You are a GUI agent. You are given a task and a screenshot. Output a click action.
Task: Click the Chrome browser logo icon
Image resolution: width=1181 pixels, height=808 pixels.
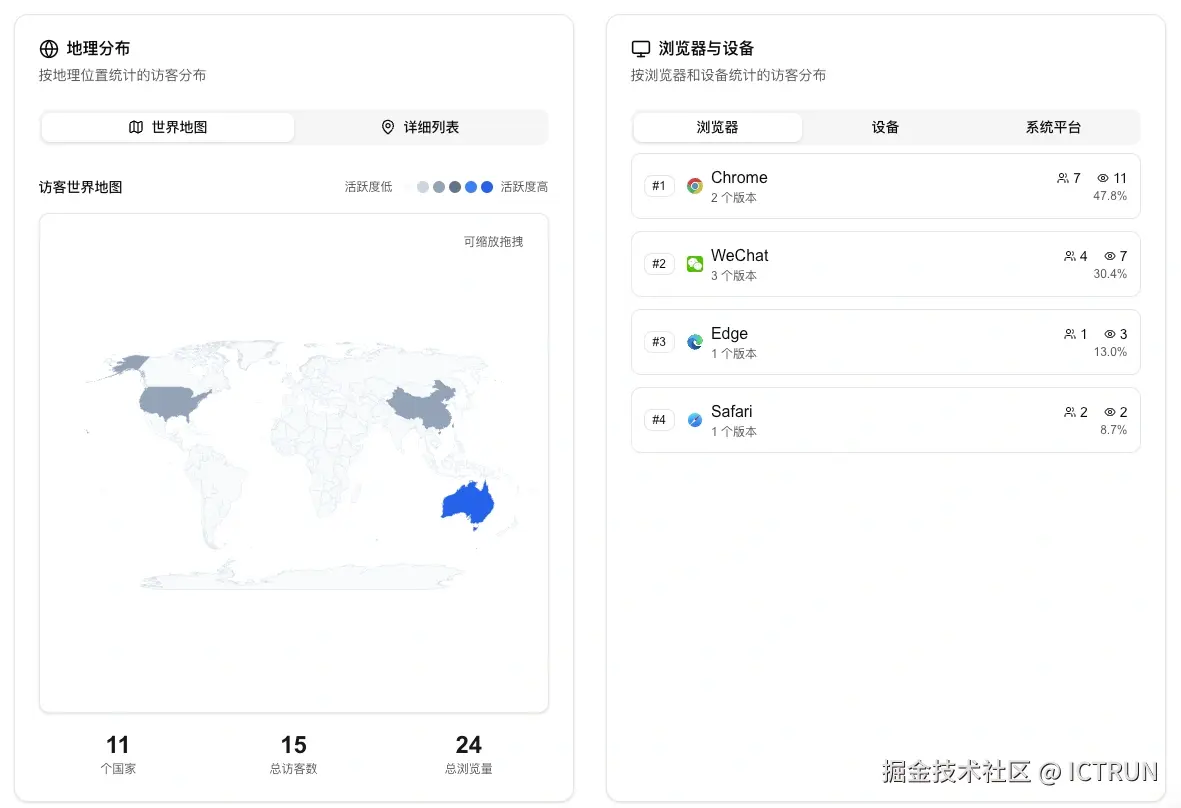coord(694,186)
